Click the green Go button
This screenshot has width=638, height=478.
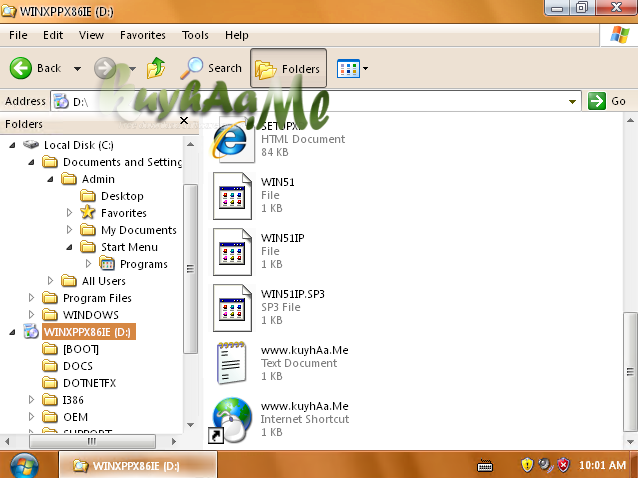click(597, 101)
